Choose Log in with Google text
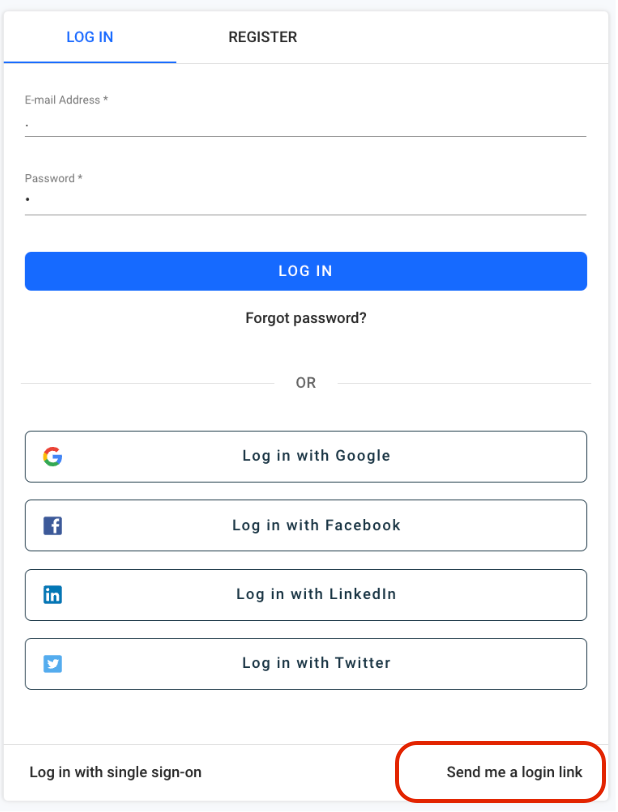Viewport: 618px width, 812px height. (x=316, y=456)
